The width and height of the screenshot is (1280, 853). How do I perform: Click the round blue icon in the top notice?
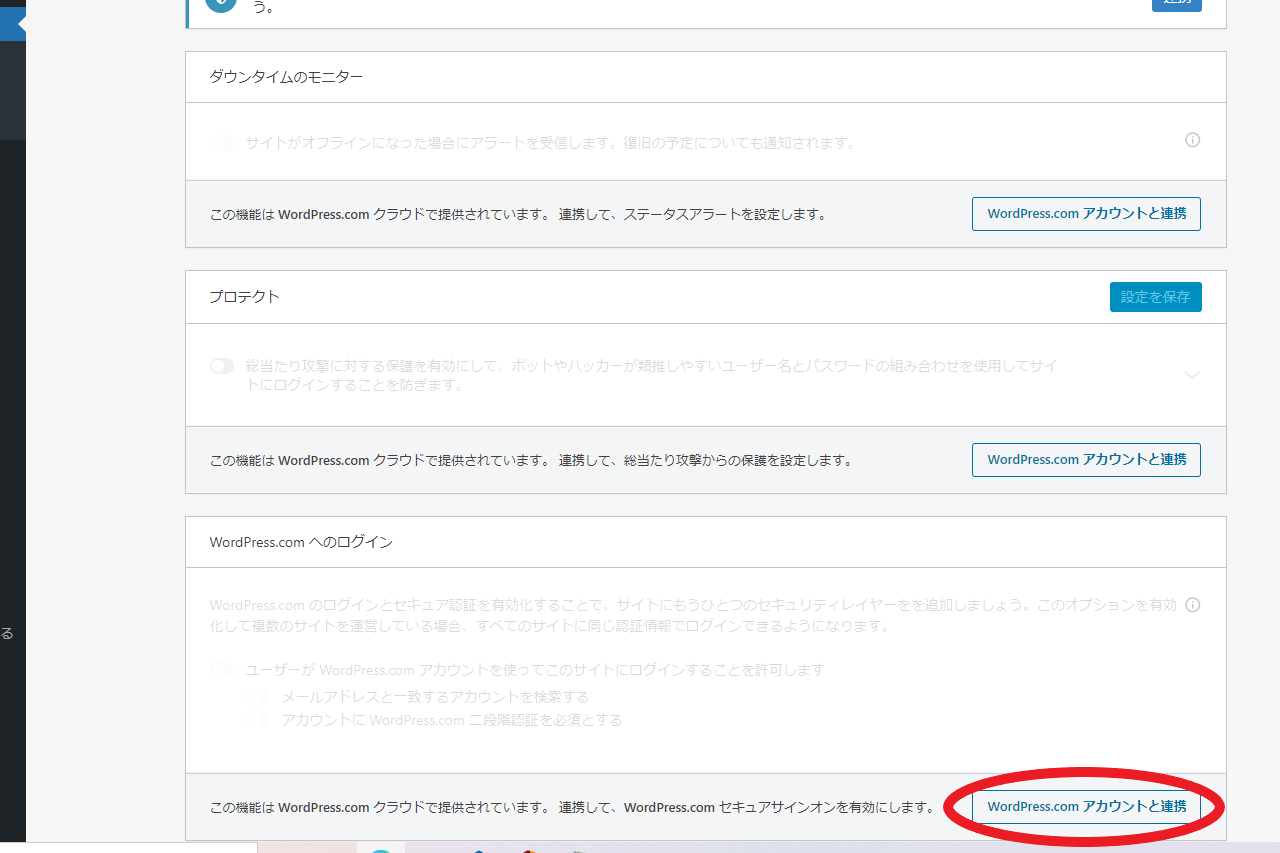[x=221, y=4]
